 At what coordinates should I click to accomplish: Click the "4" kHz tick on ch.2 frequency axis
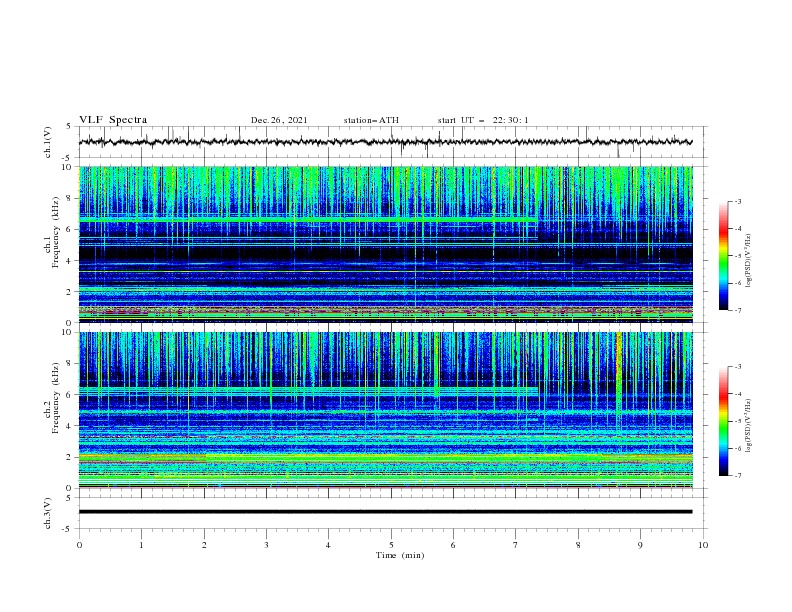(71, 426)
